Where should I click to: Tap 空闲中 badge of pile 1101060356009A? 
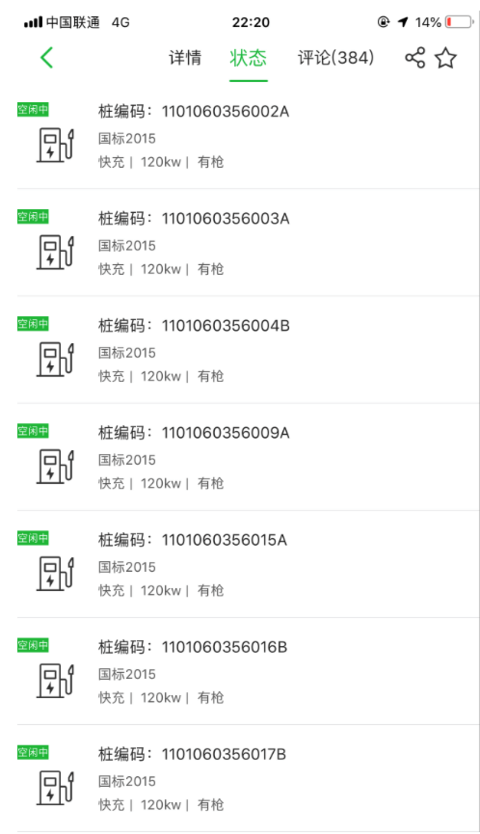pyautogui.click(x=33, y=430)
